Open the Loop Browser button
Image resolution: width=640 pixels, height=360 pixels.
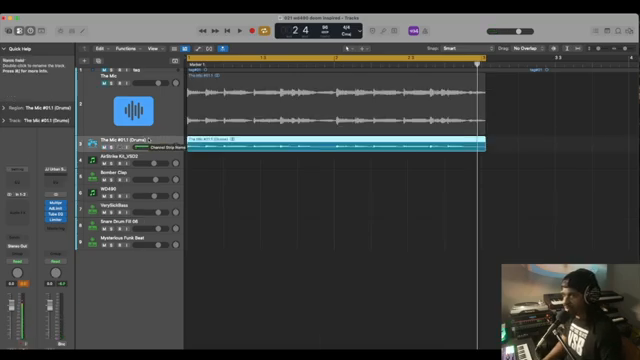[x=618, y=31]
